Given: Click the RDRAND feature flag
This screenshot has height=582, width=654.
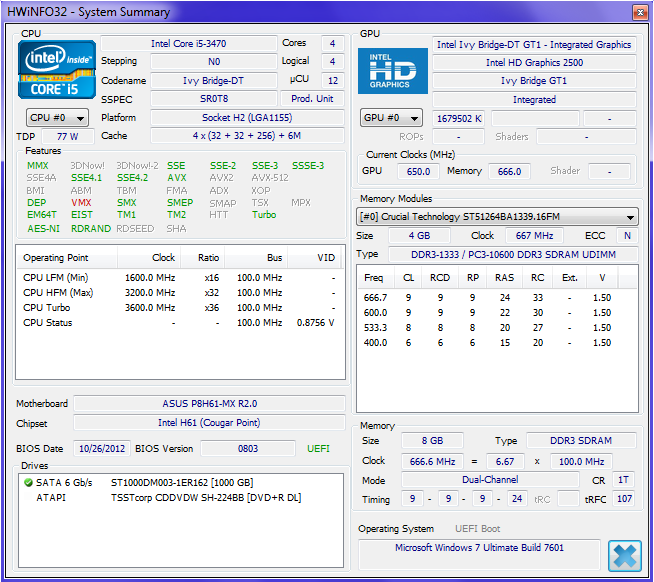Looking at the screenshot, I should [91, 229].
